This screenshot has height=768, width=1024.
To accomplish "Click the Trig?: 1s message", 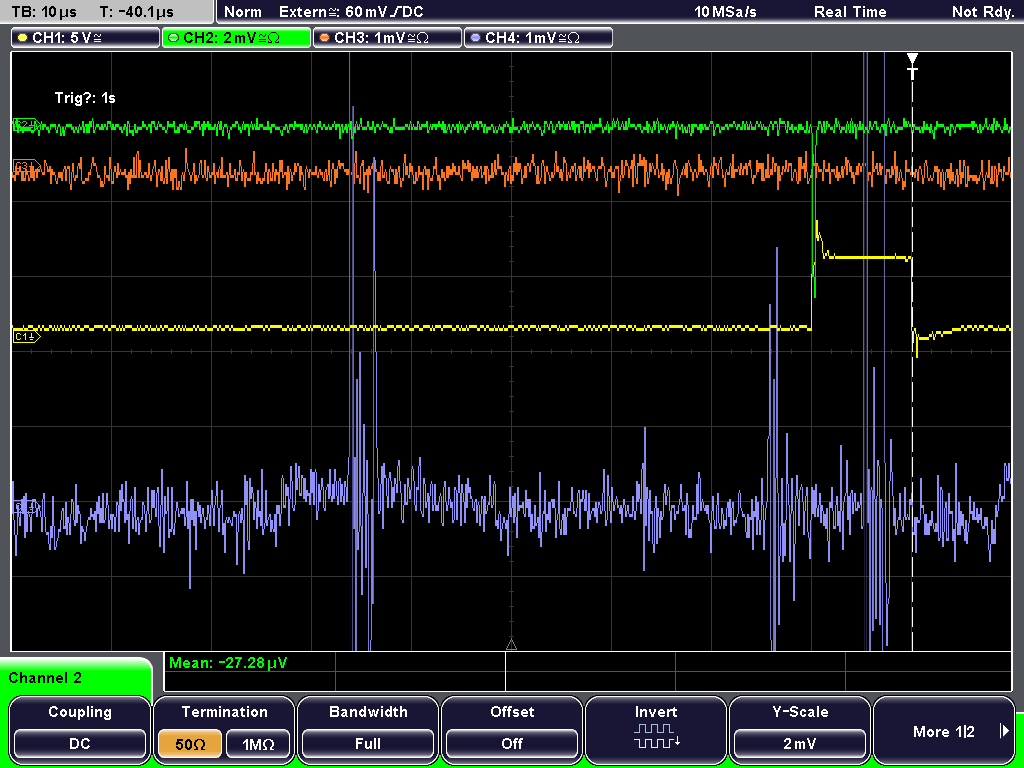I will [85, 98].
